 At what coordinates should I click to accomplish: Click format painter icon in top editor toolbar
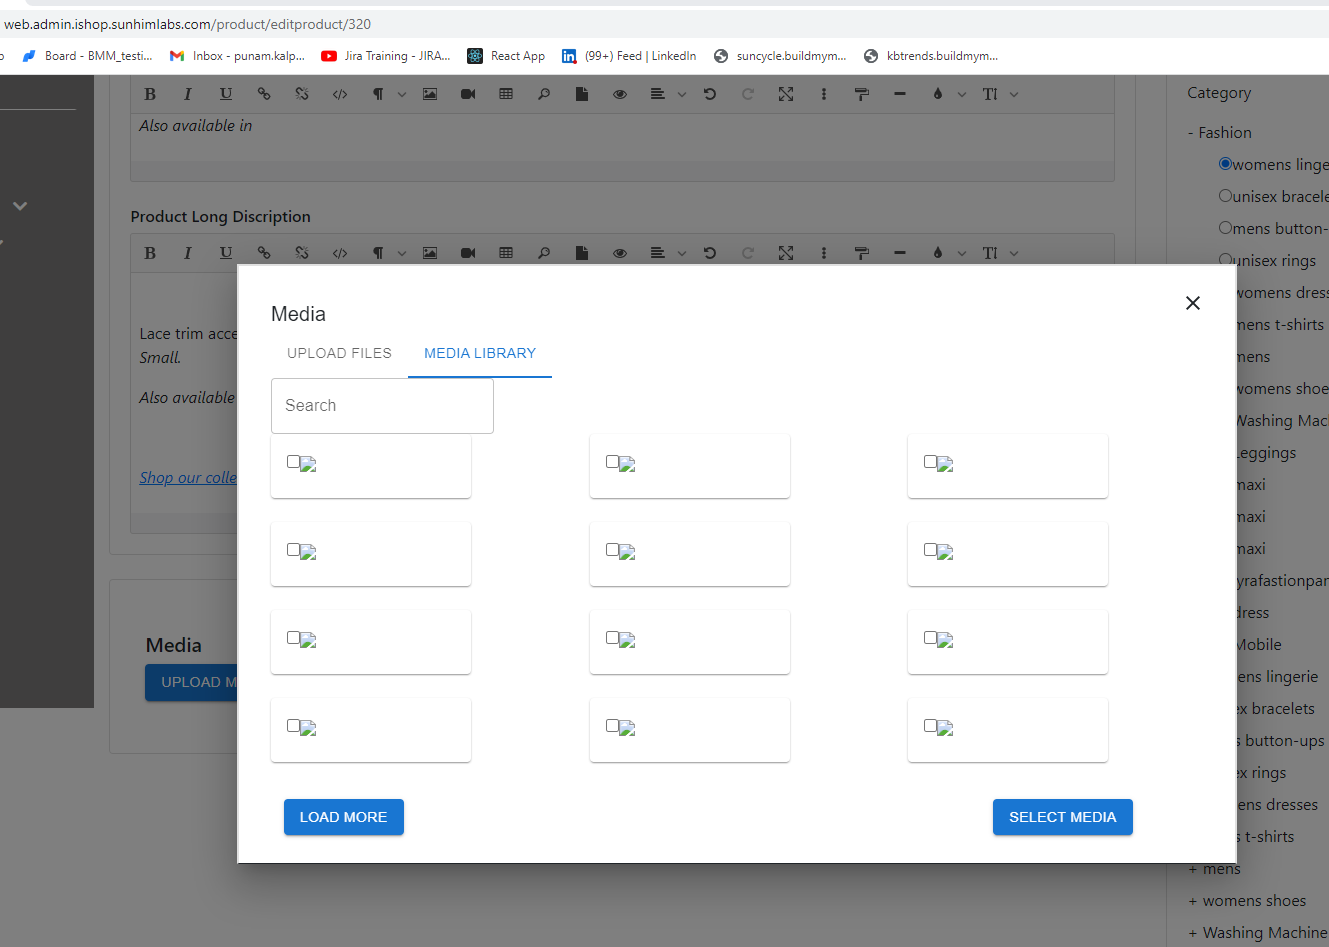tap(862, 94)
